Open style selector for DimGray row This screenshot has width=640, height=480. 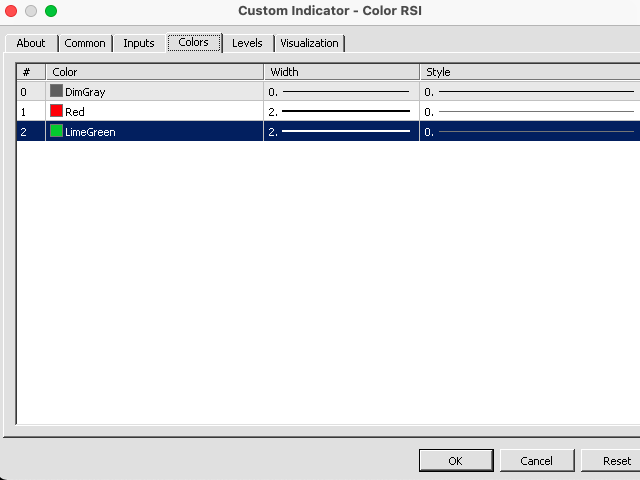[530, 91]
